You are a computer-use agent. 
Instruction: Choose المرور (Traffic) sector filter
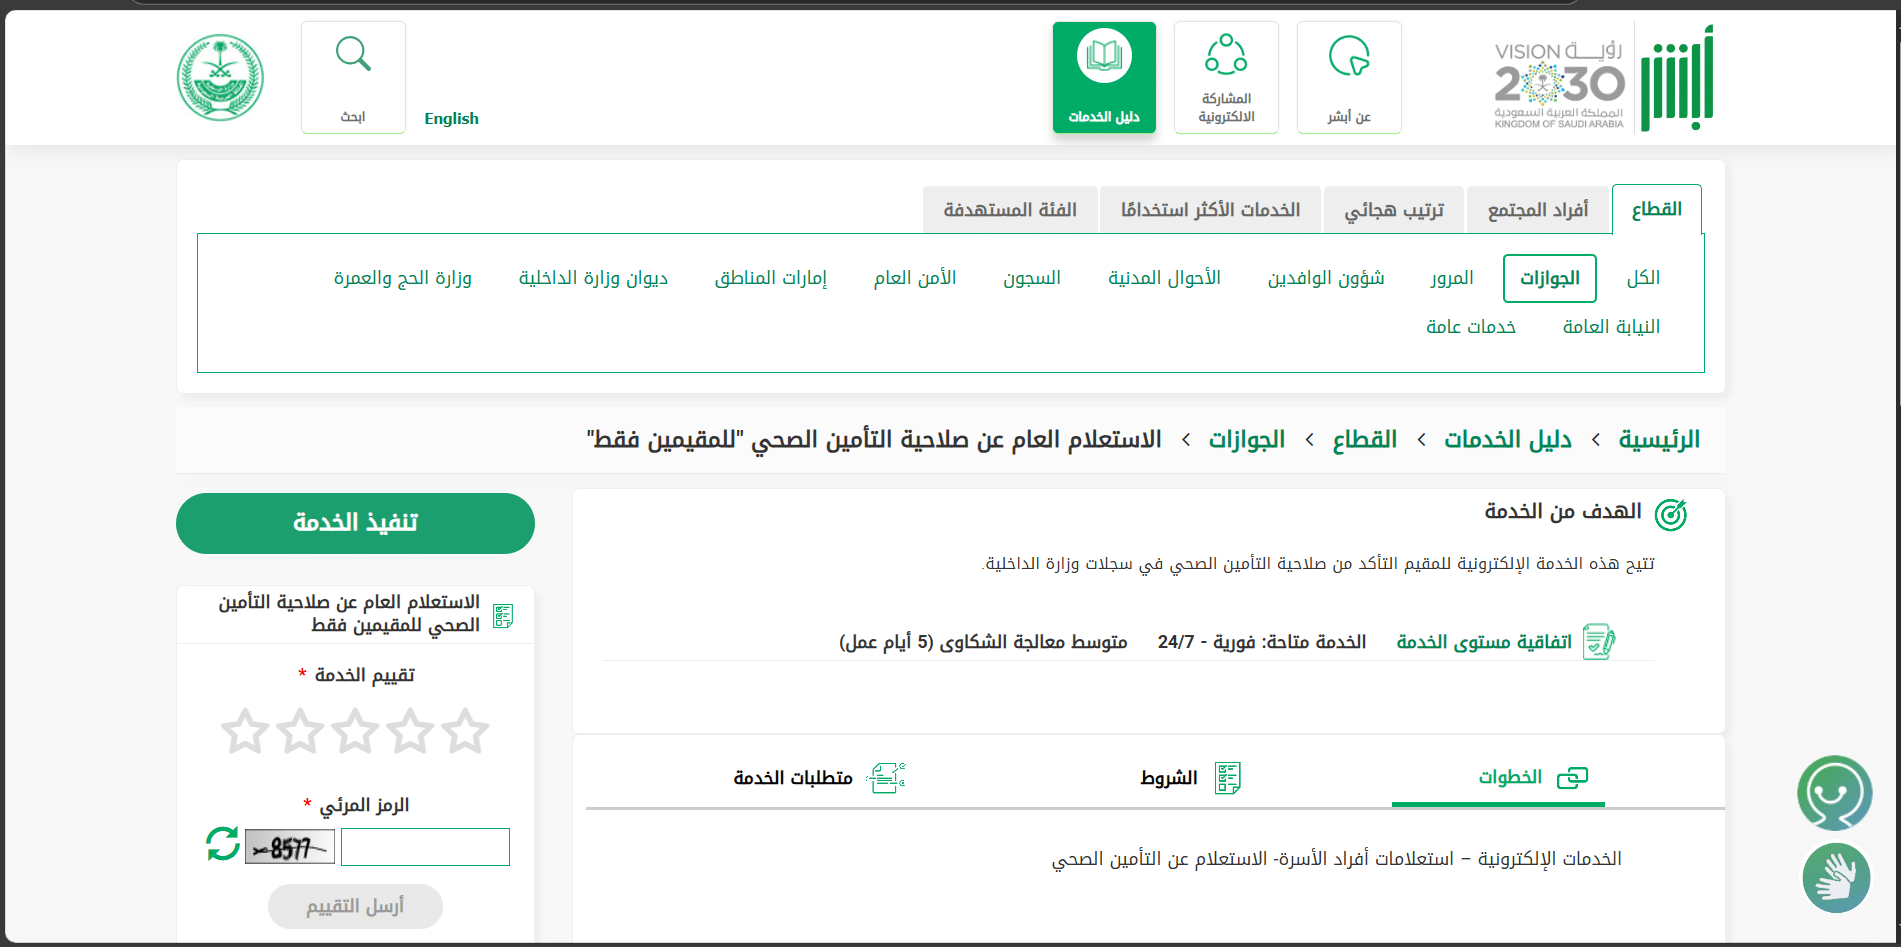coord(1452,278)
